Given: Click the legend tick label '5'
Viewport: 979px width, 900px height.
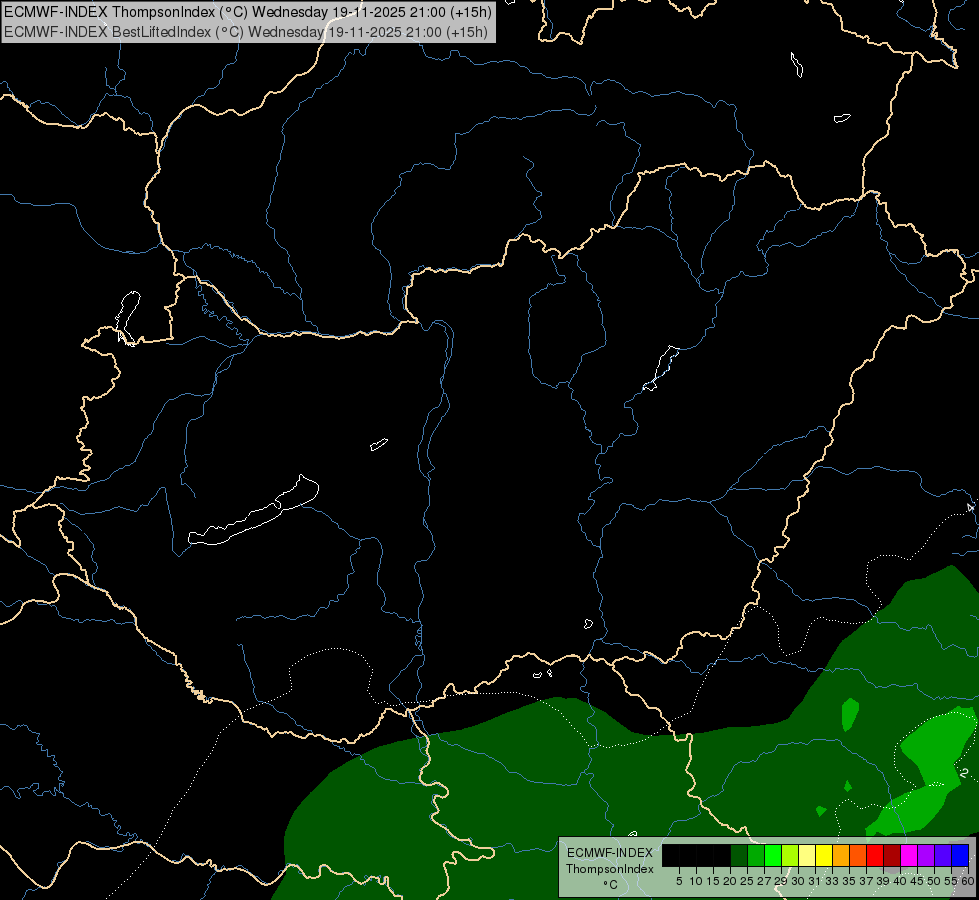Looking at the screenshot, I should click(x=679, y=881).
